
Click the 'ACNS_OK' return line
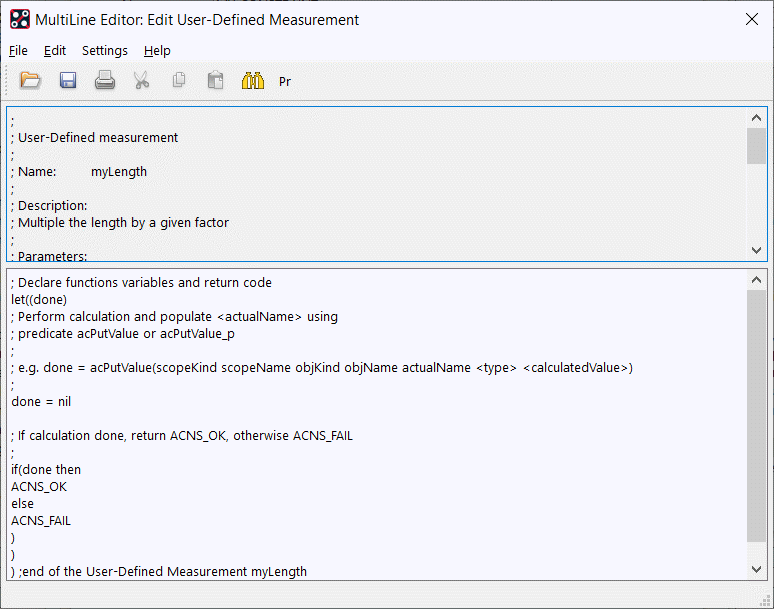[x=39, y=487]
